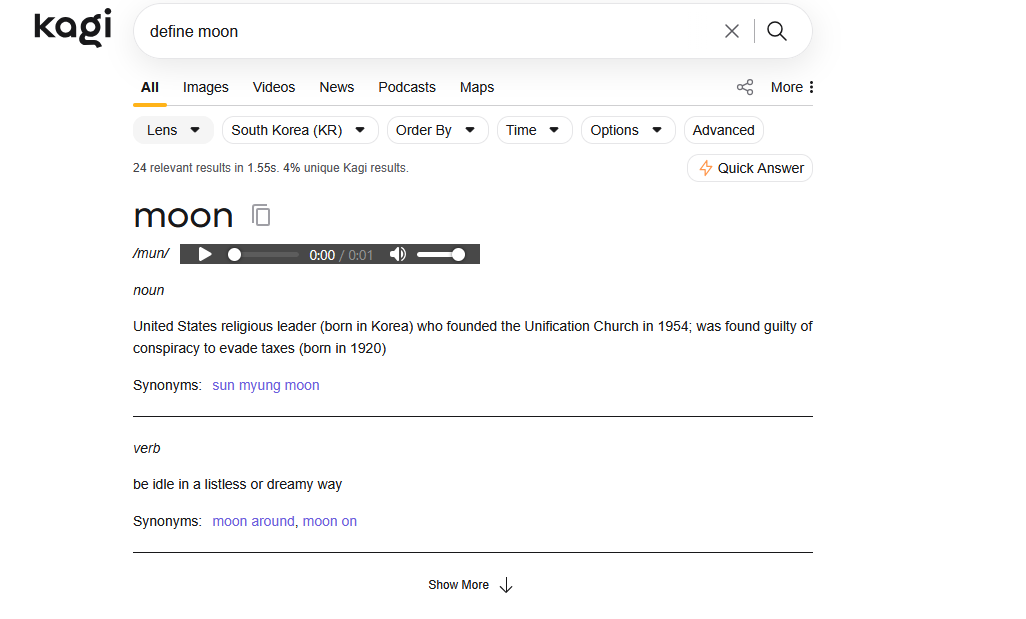Viewport: 1026px width, 619px height.
Task: Click the magnifying glass search icon
Action: pyautogui.click(x=777, y=31)
